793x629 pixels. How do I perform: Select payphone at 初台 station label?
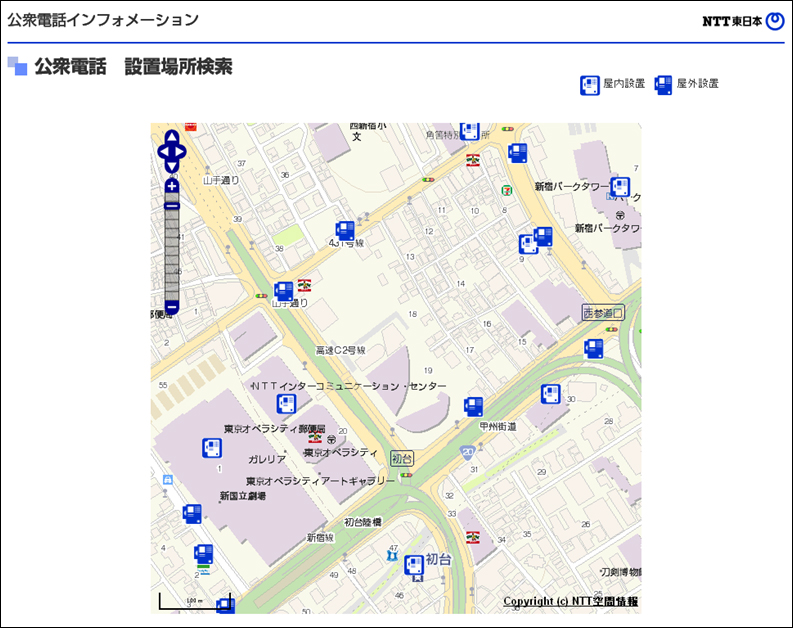pos(414,565)
